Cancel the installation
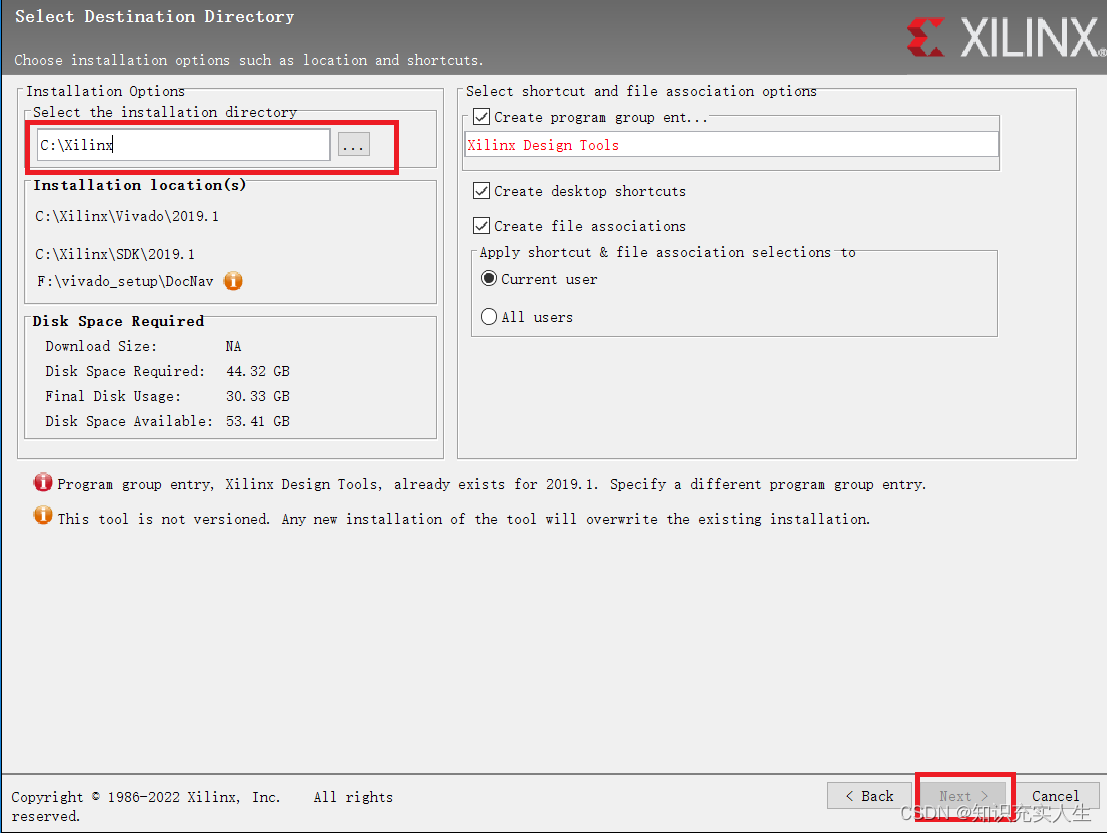The image size is (1107, 833). coord(1055,796)
